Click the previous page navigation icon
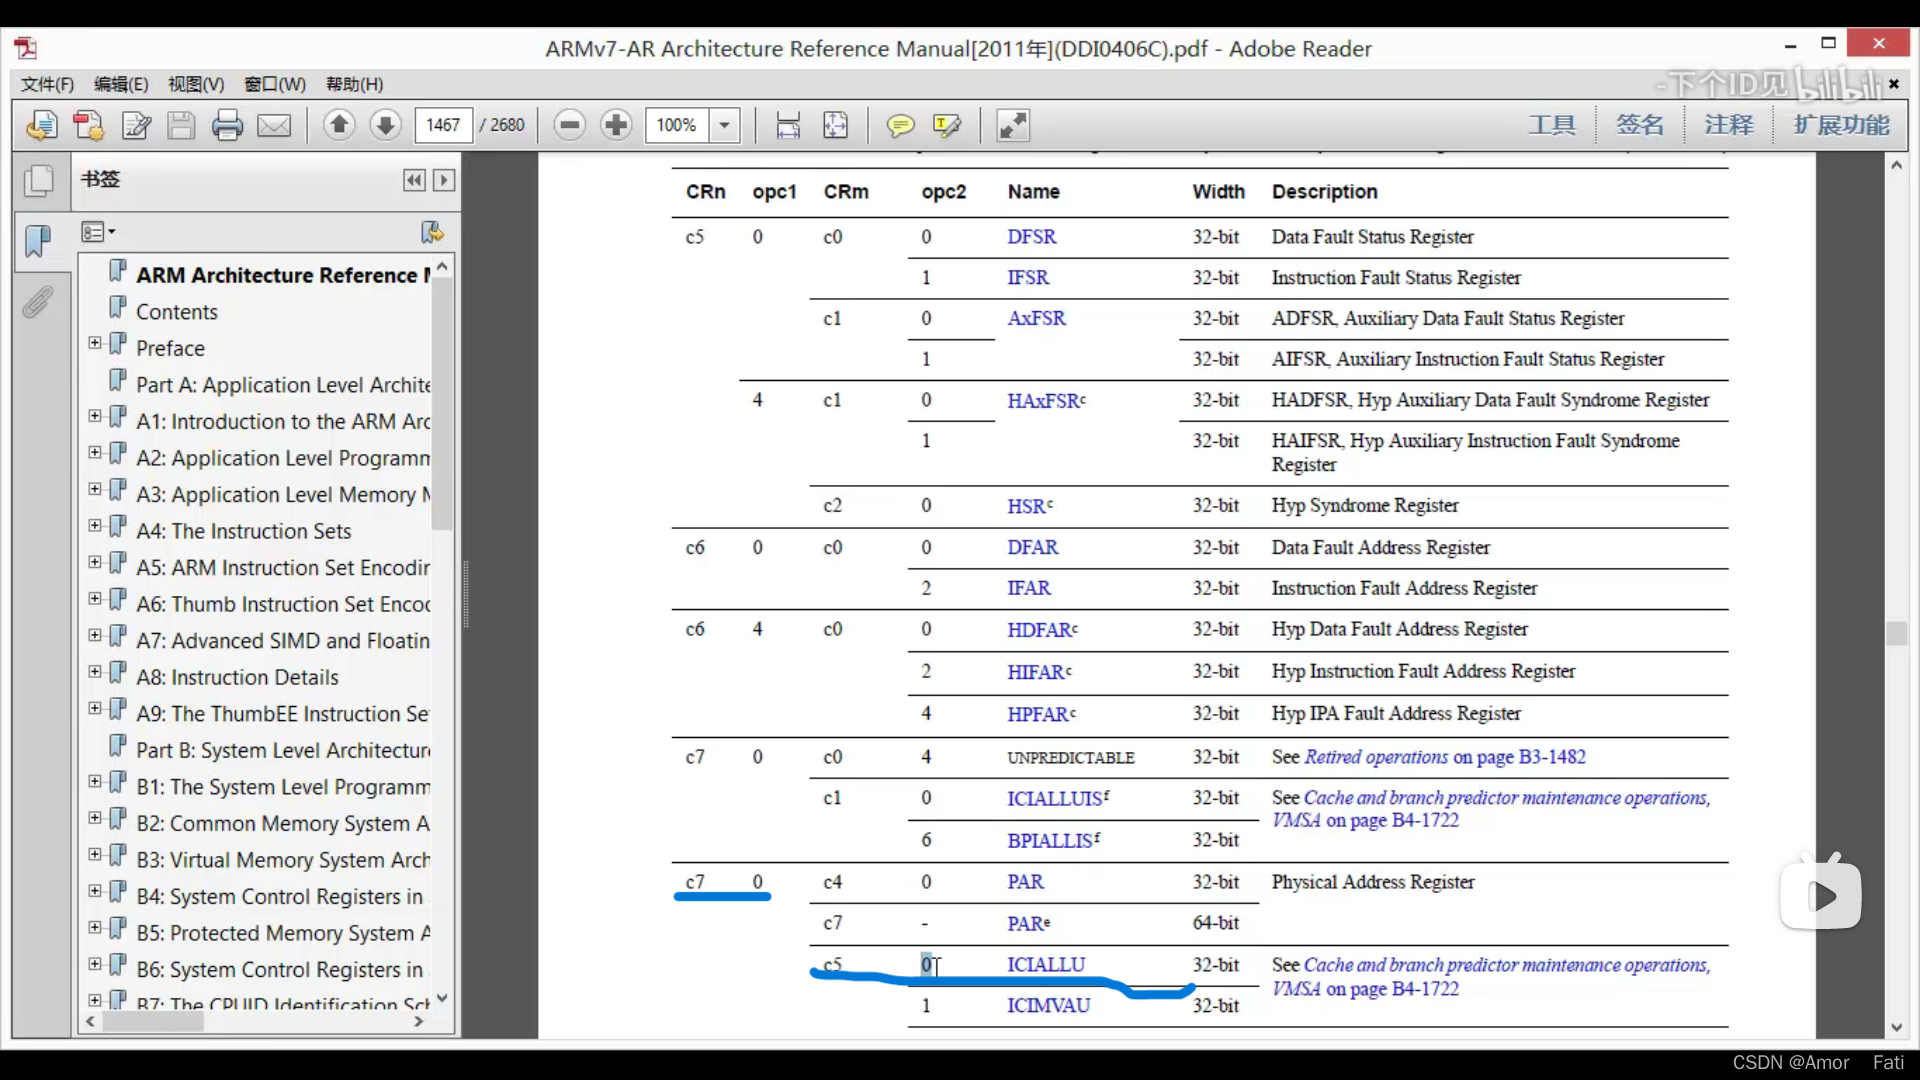The width and height of the screenshot is (1920, 1080). (338, 124)
